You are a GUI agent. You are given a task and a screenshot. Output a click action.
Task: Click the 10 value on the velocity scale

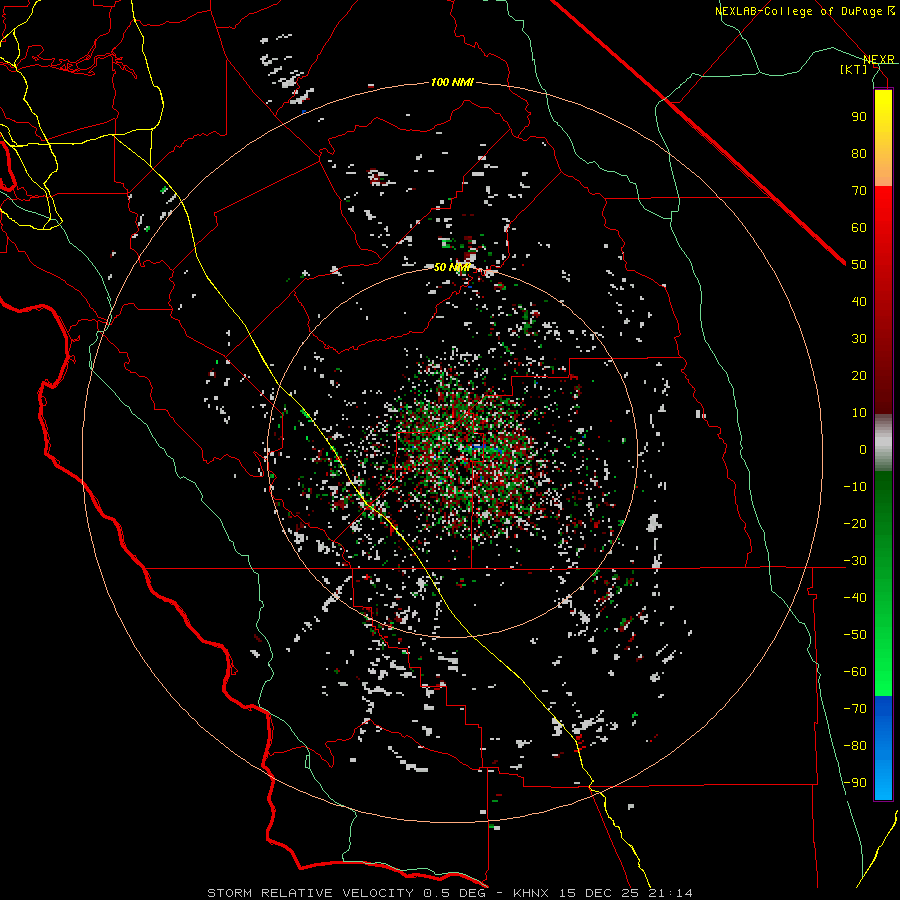pos(859,413)
